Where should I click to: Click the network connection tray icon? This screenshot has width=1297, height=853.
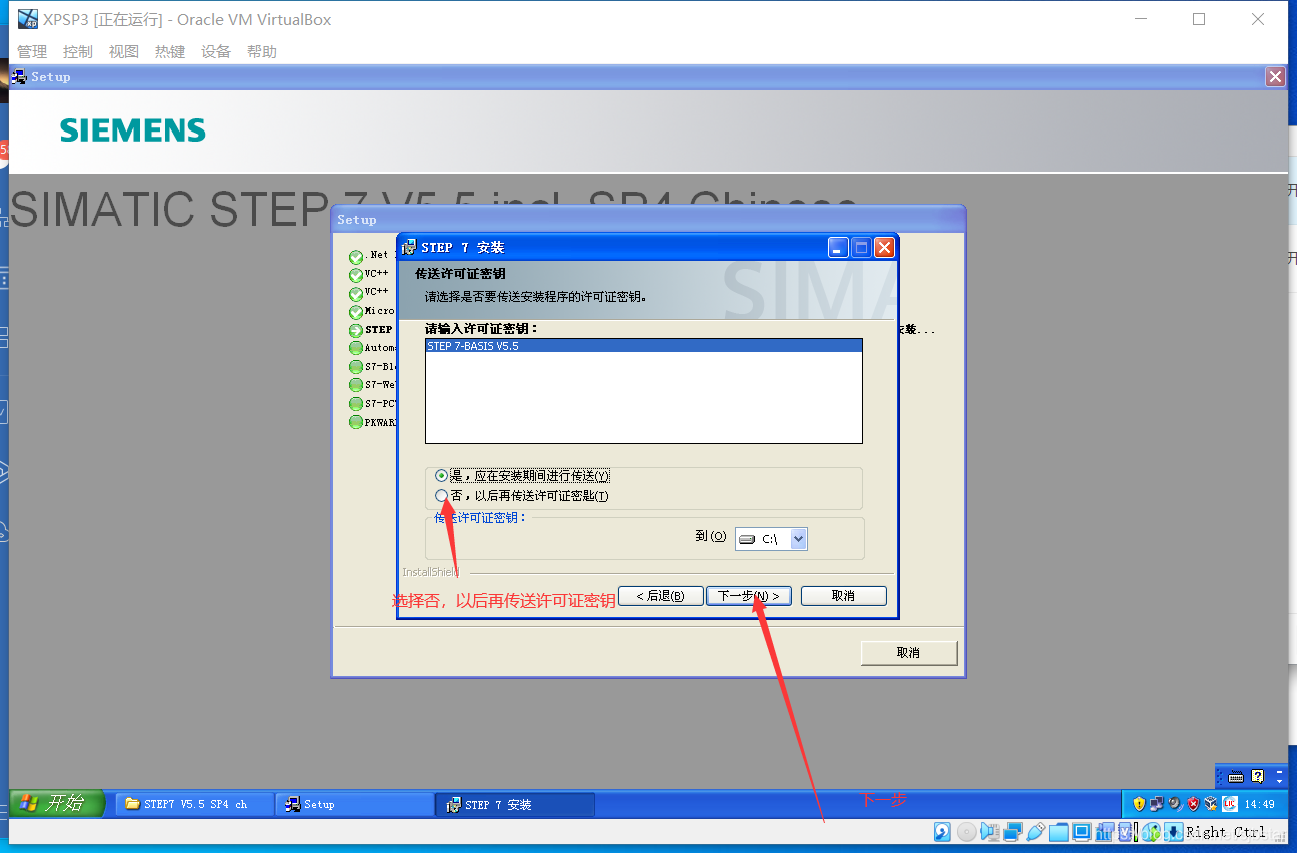tap(1157, 804)
